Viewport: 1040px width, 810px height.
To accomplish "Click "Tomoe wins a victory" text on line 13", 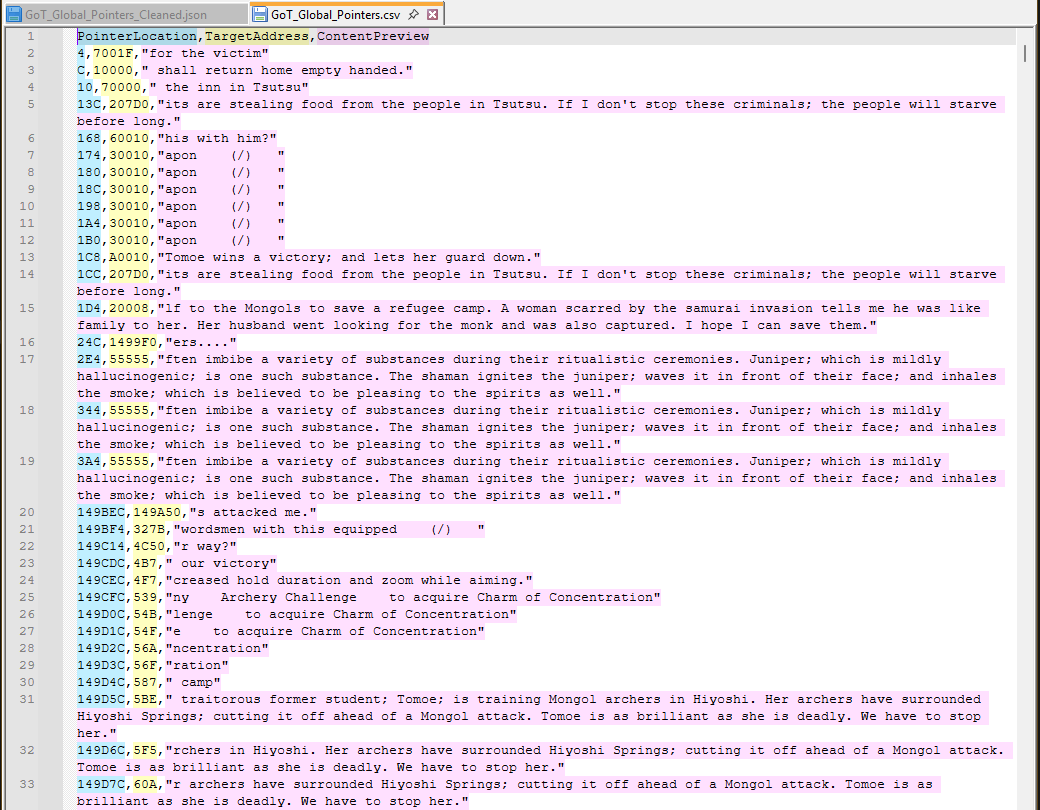I will point(245,257).
